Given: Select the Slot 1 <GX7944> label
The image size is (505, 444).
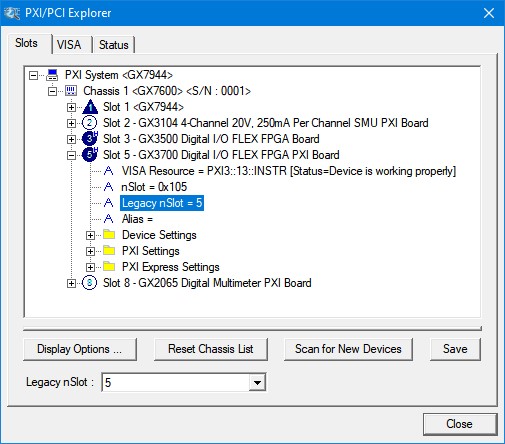Looking at the screenshot, I should (143, 107).
